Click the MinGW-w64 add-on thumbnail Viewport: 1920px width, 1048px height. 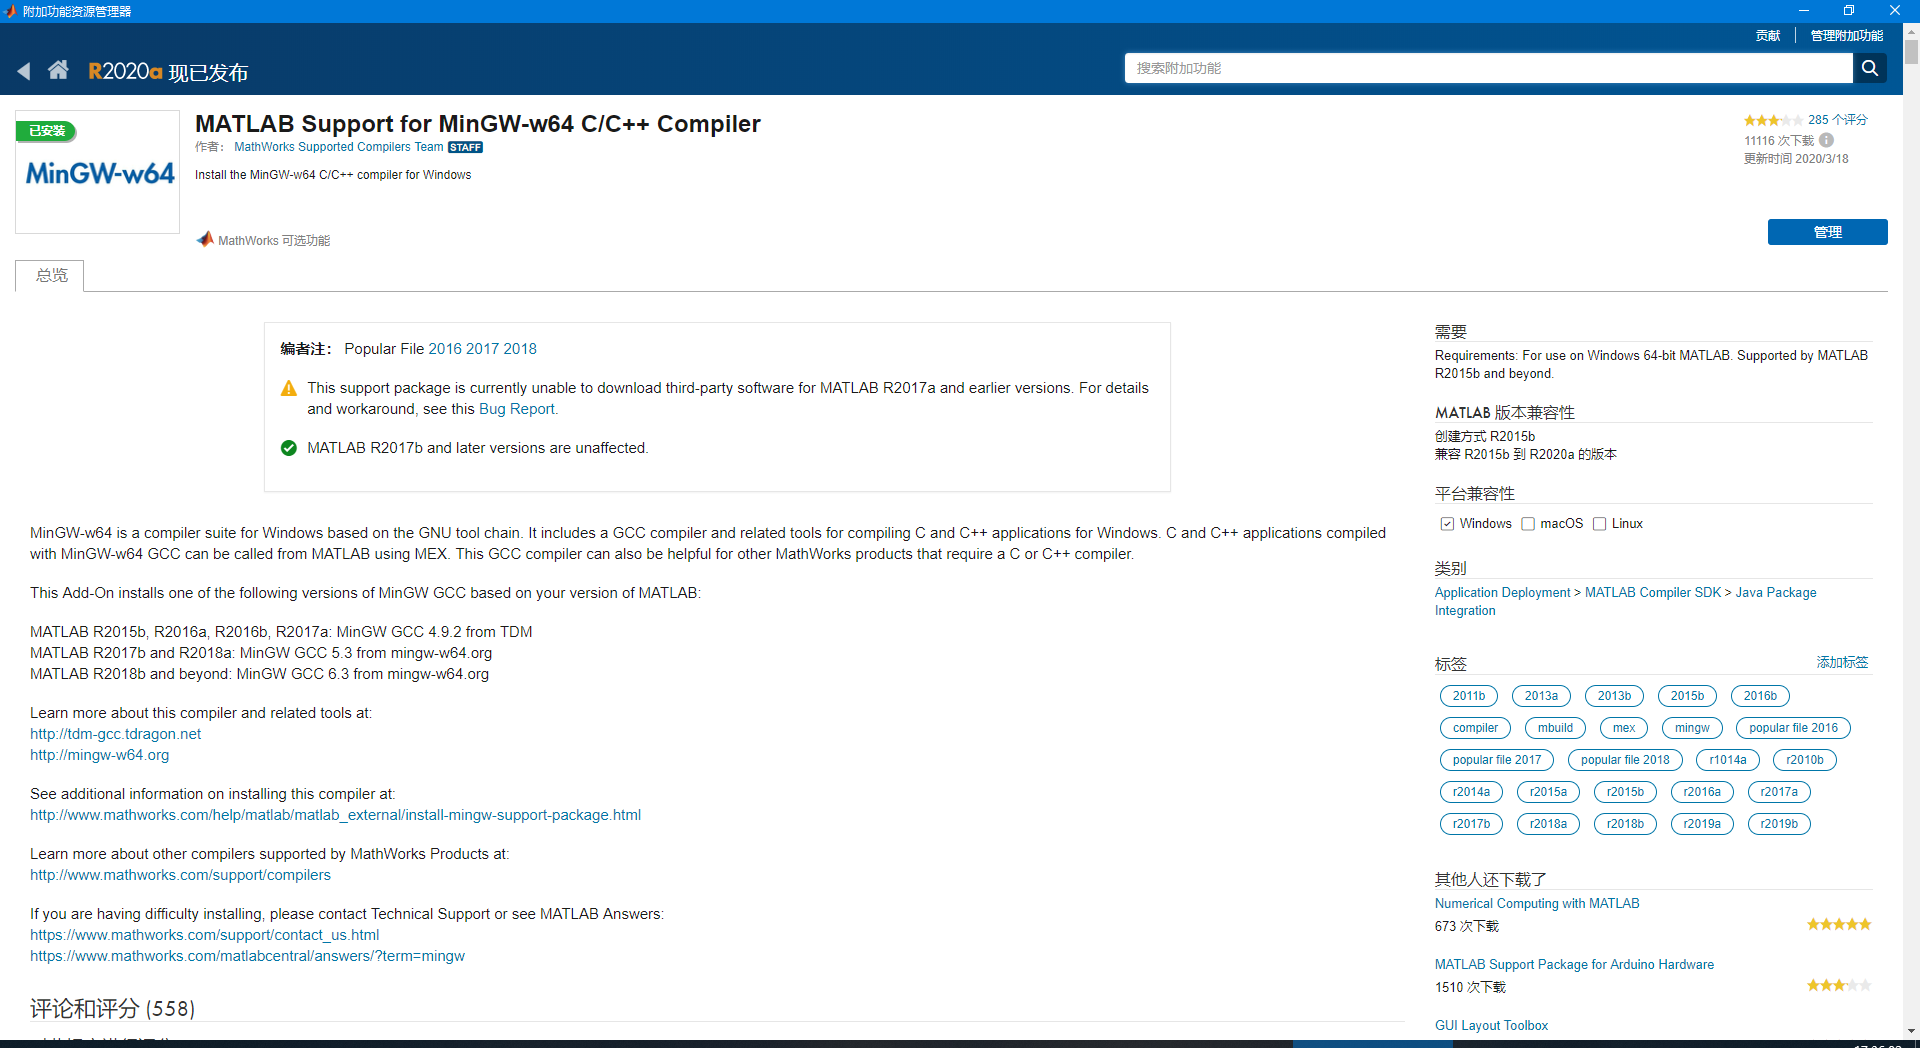[96, 172]
